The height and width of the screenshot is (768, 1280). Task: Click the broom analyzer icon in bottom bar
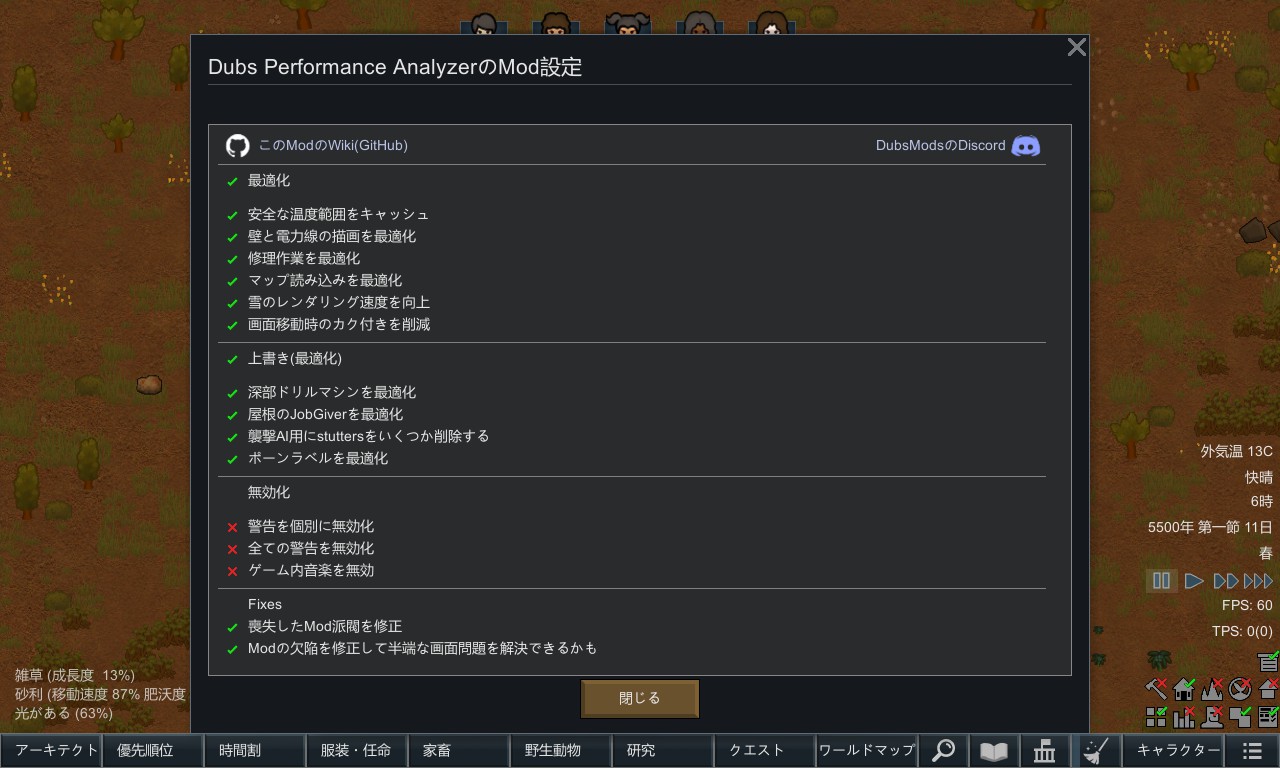pyautogui.click(x=1095, y=750)
